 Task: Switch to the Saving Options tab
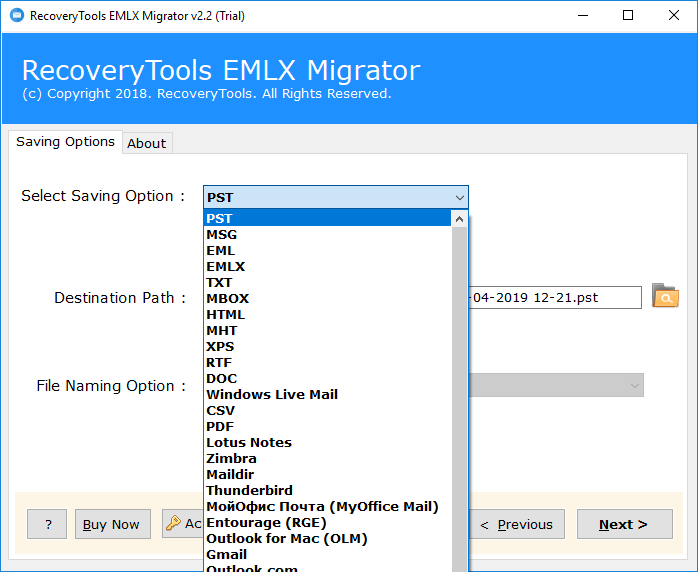[65, 142]
